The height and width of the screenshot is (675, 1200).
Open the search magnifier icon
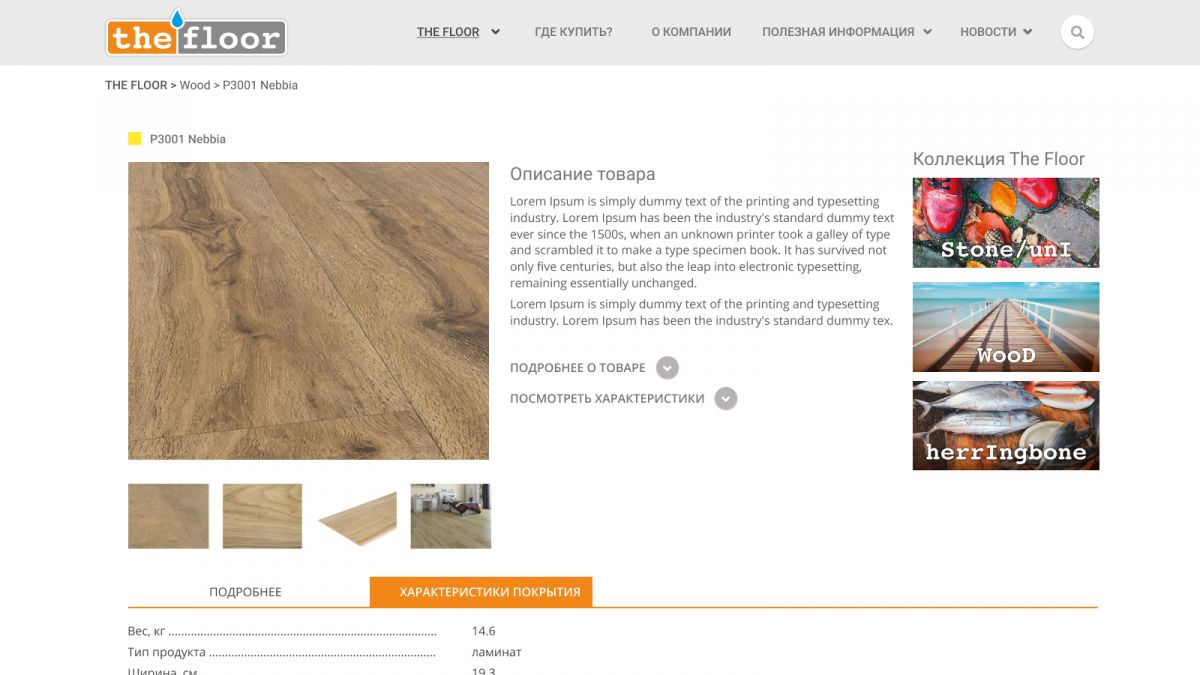tap(1077, 32)
